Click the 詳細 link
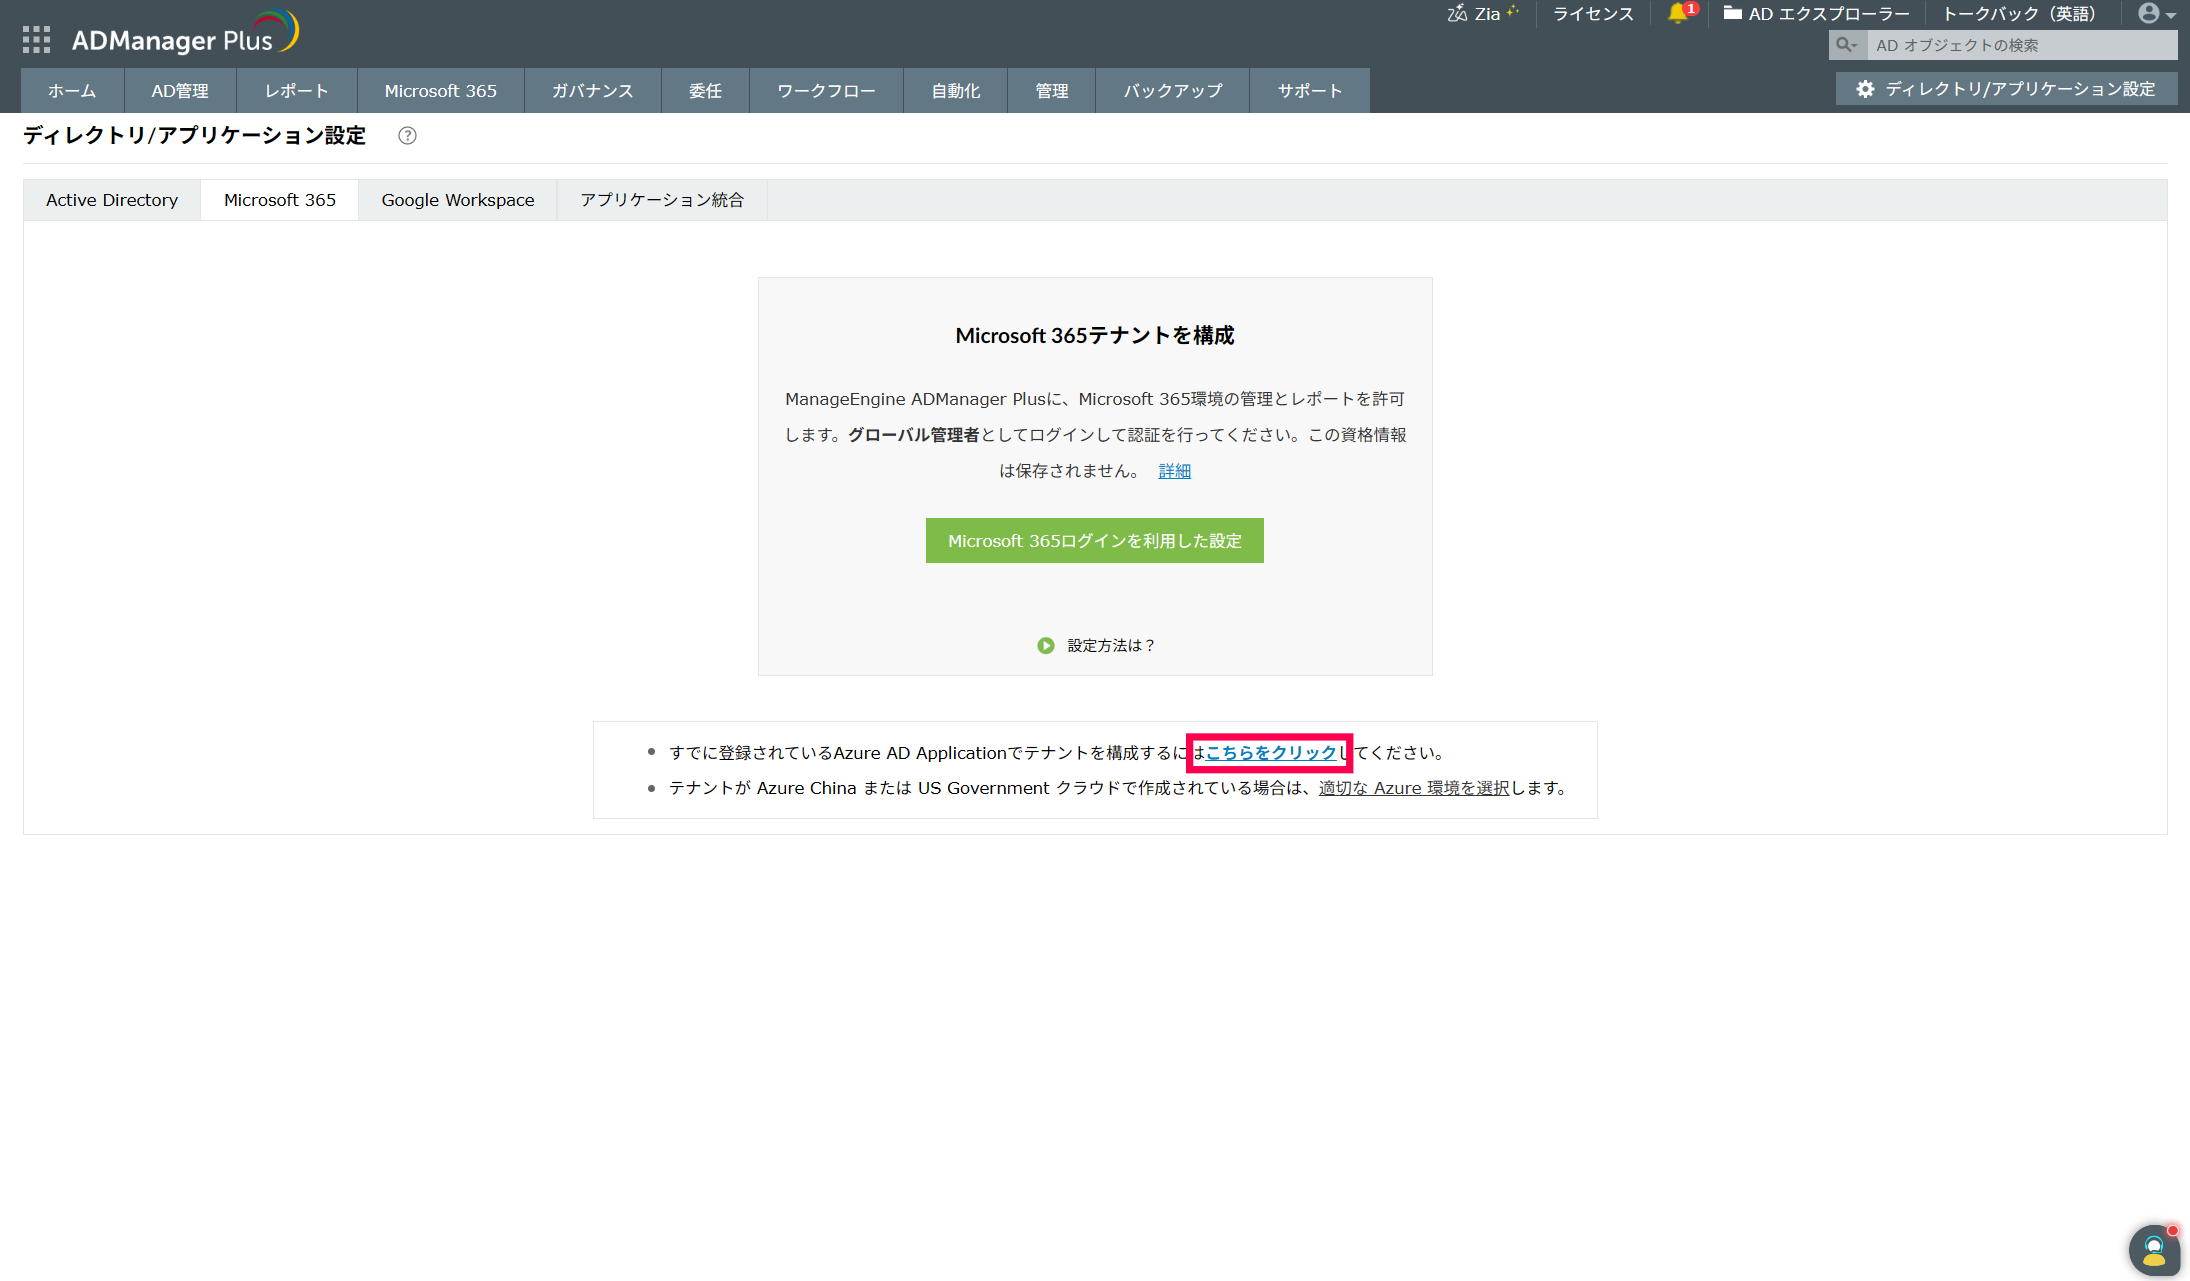2190x1281 pixels. point(1174,471)
